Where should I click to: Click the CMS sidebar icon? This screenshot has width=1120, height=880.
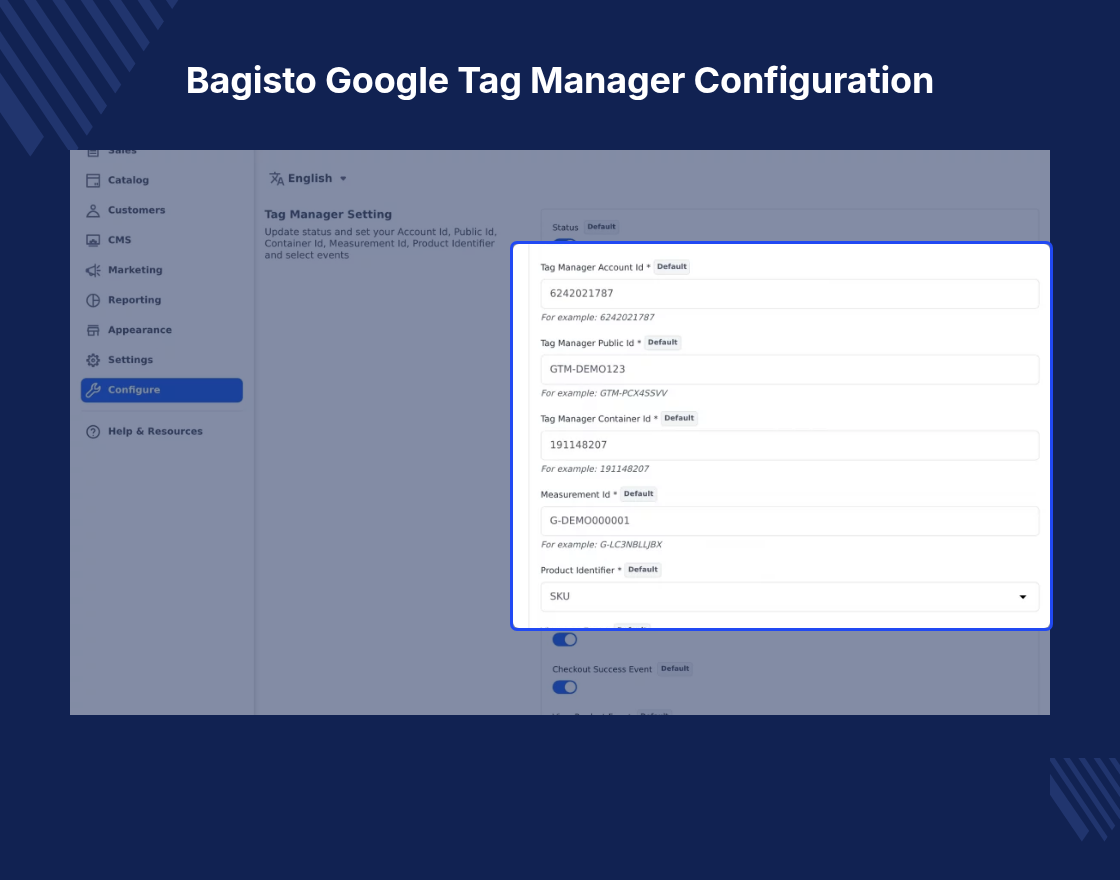coord(93,241)
